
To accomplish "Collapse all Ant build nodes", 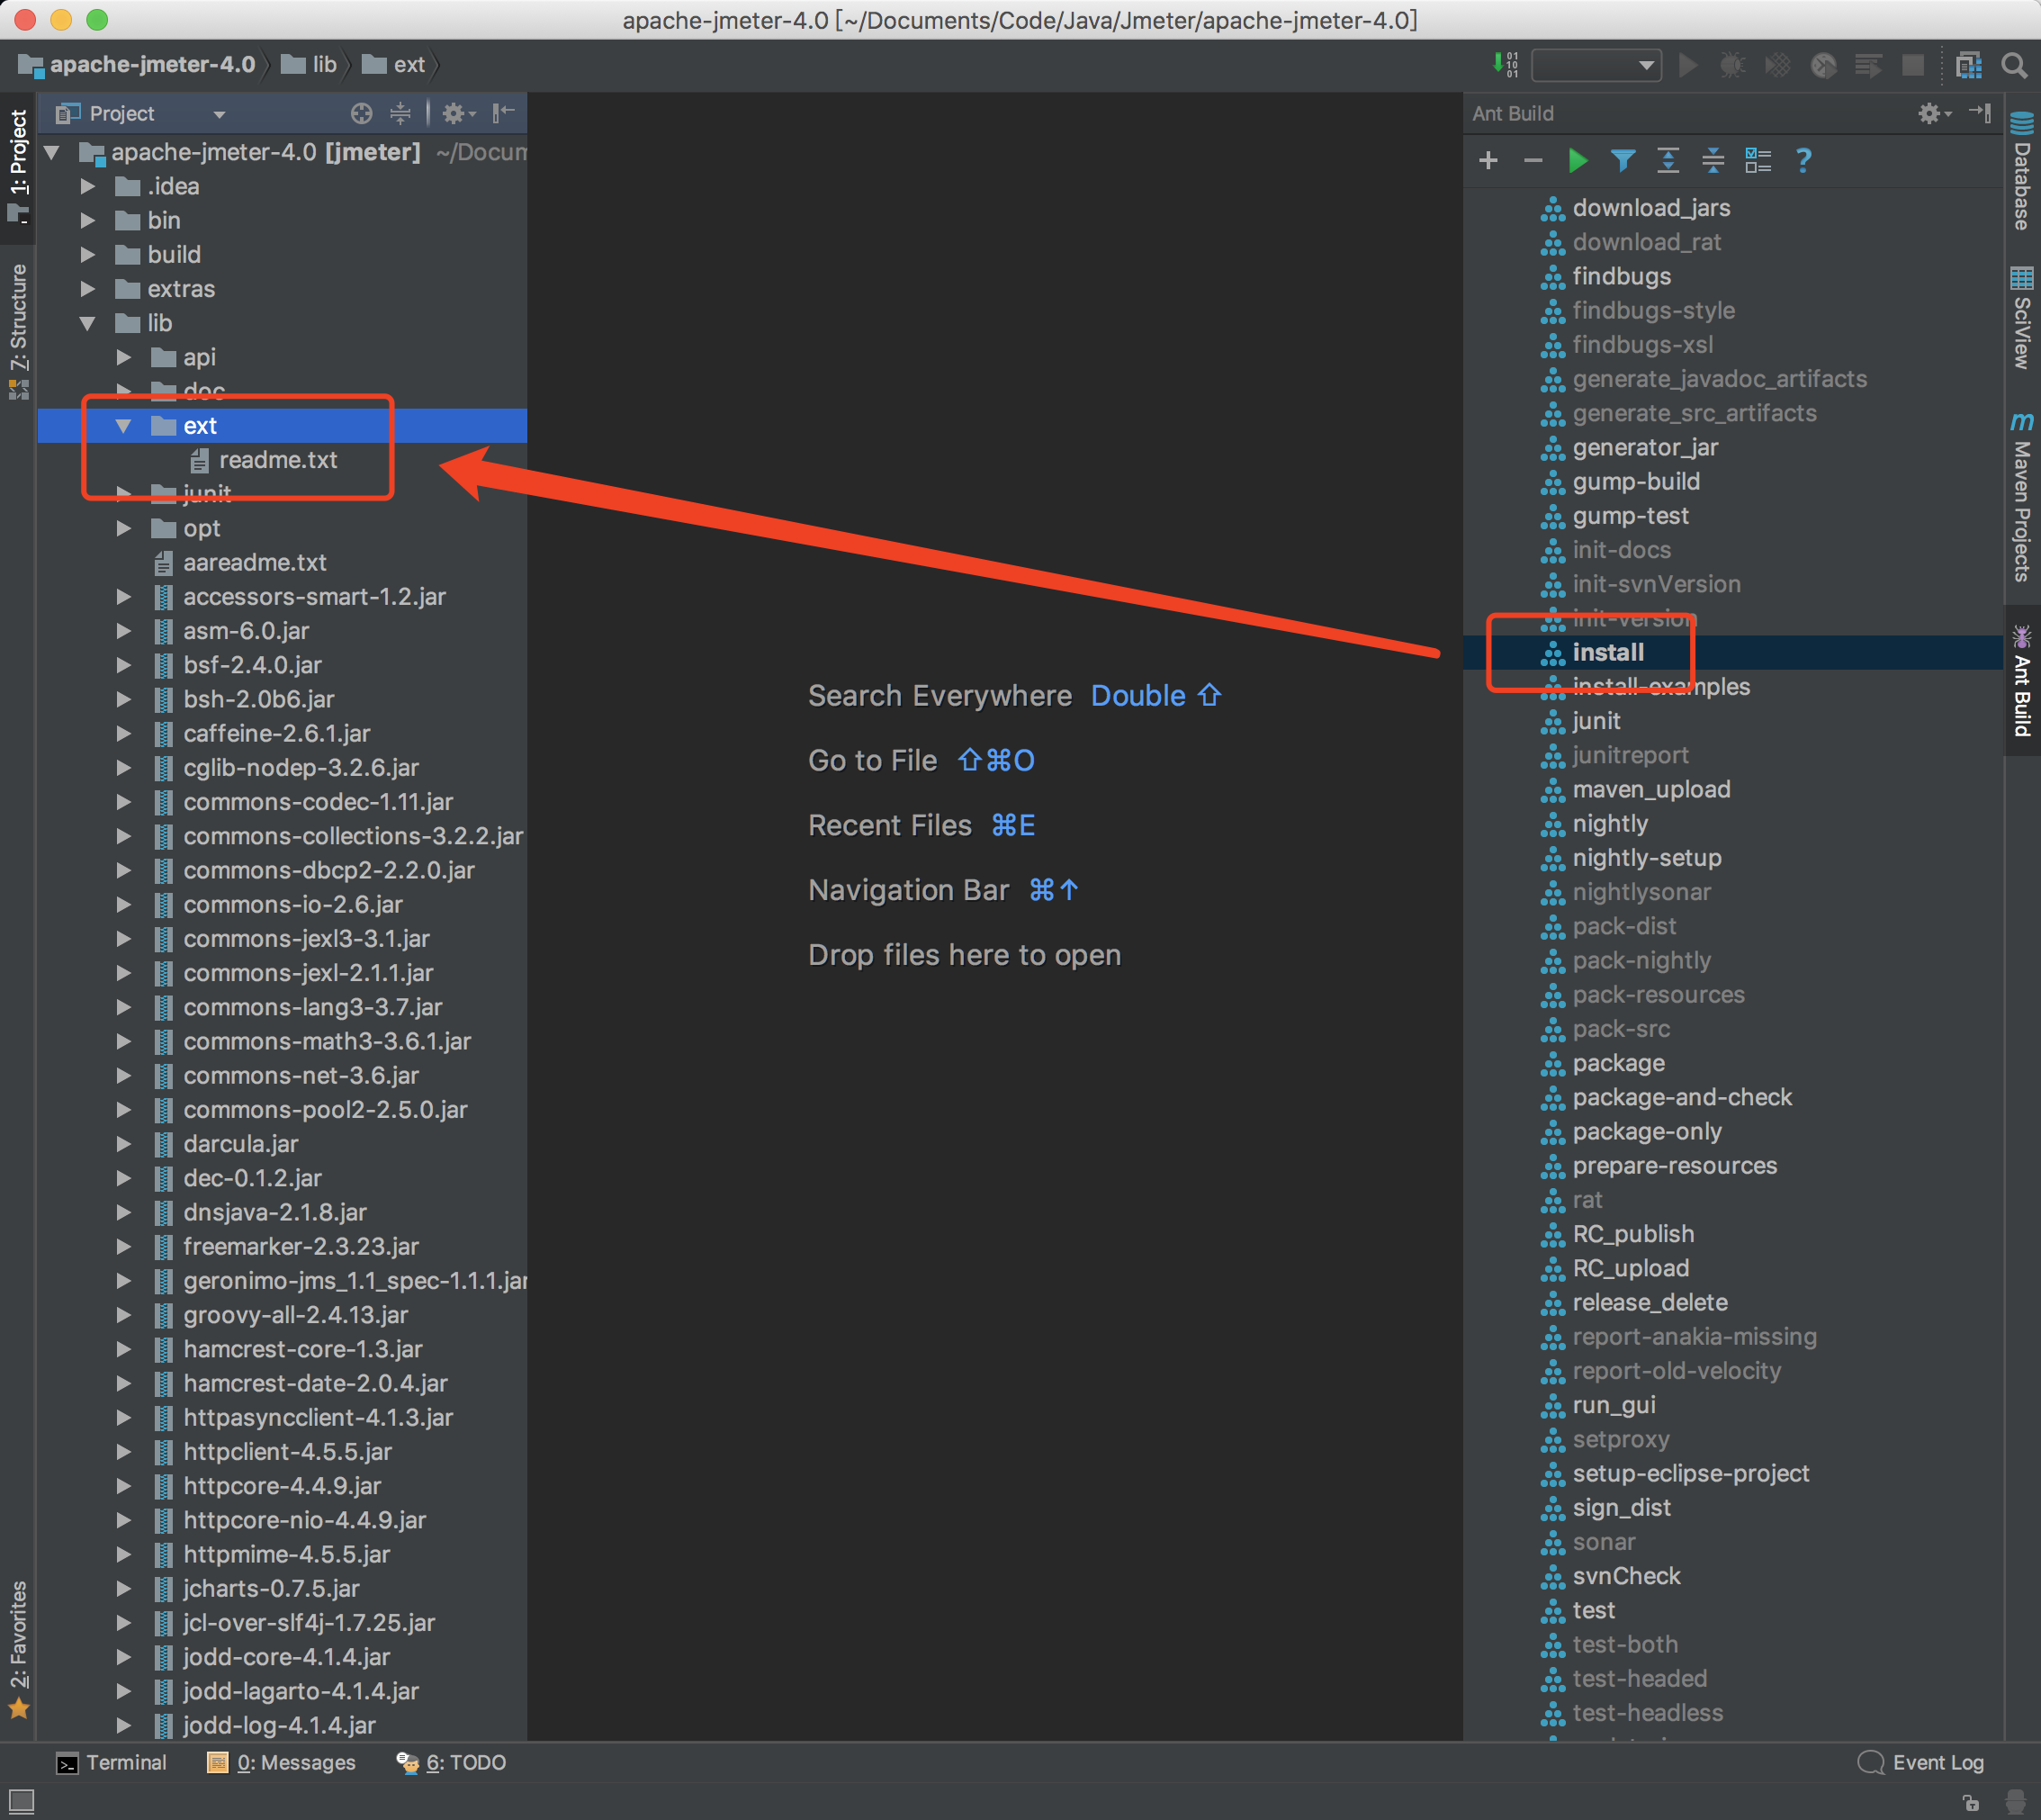I will (x=1713, y=160).
